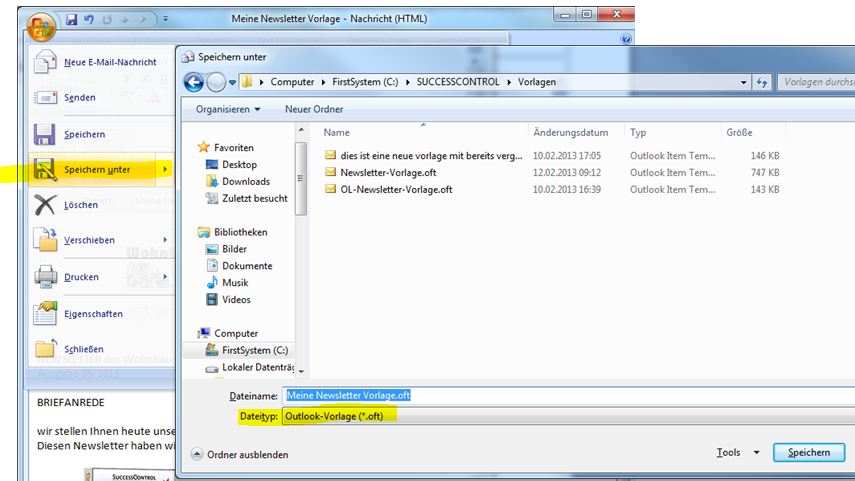
Task: Sort by the Änderungsdatum column header
Action: click(x=571, y=132)
